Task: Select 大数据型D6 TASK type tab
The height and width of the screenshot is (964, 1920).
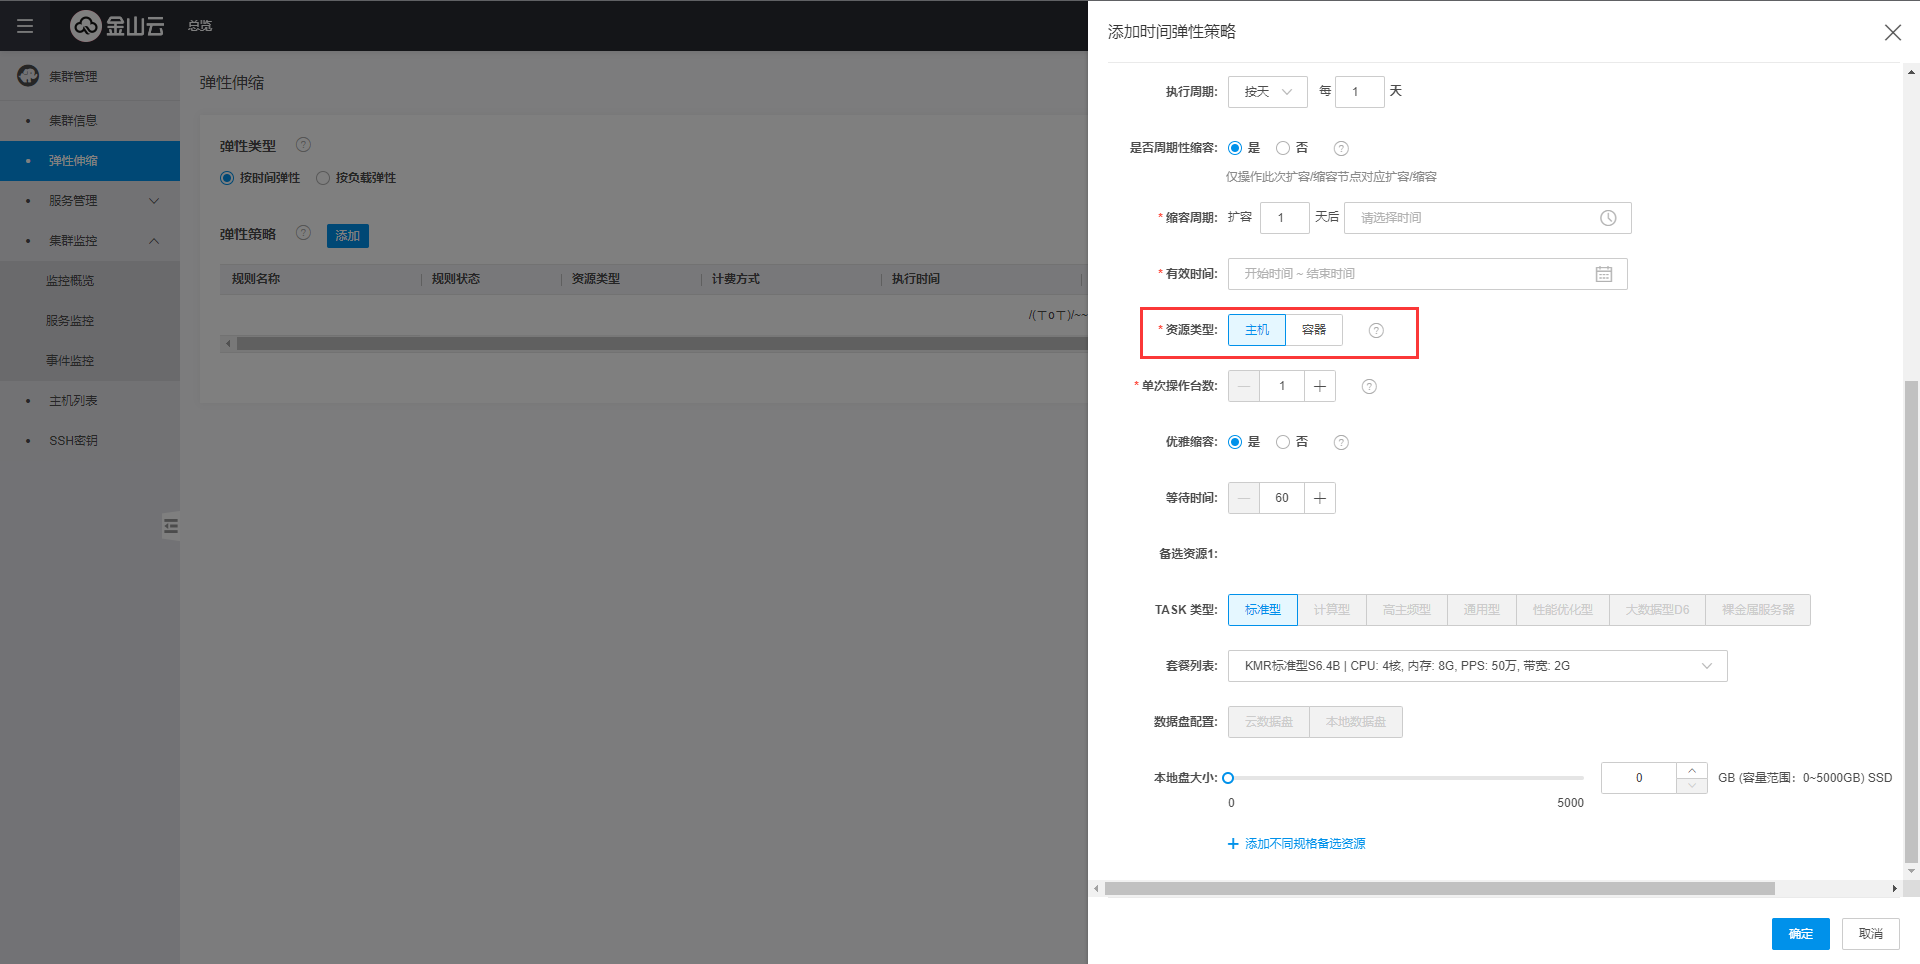Action: tap(1657, 610)
